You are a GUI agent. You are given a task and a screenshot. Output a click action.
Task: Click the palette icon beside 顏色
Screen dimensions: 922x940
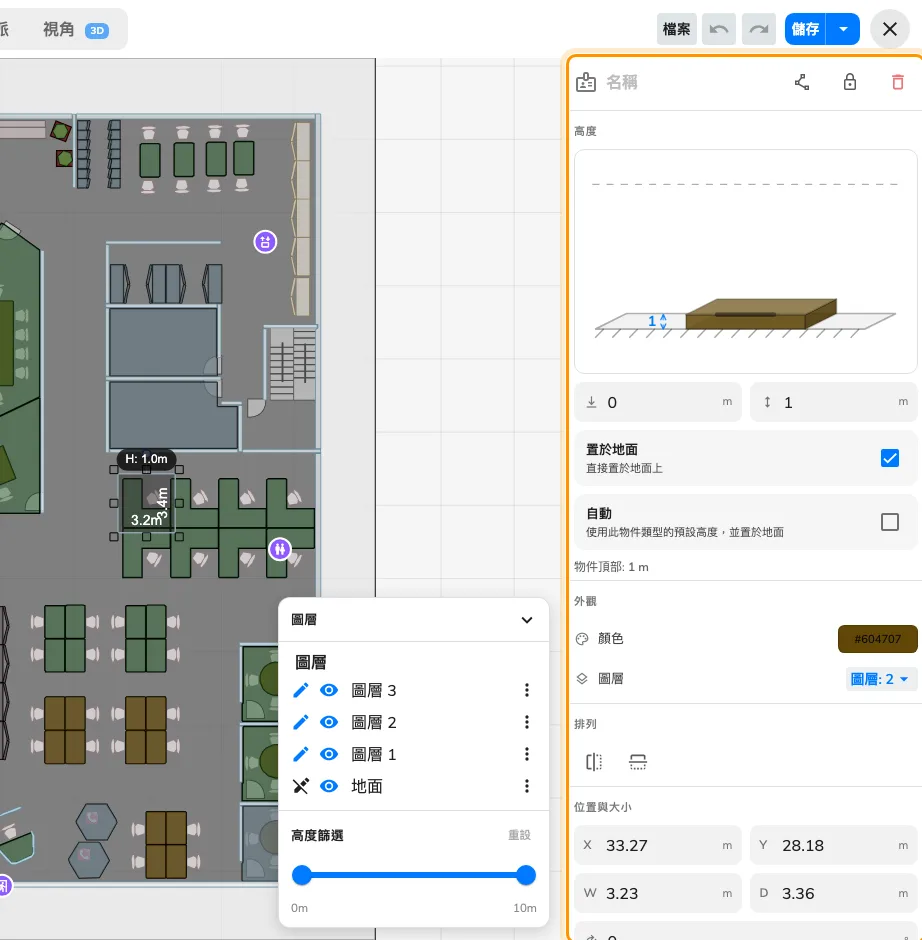pos(582,638)
